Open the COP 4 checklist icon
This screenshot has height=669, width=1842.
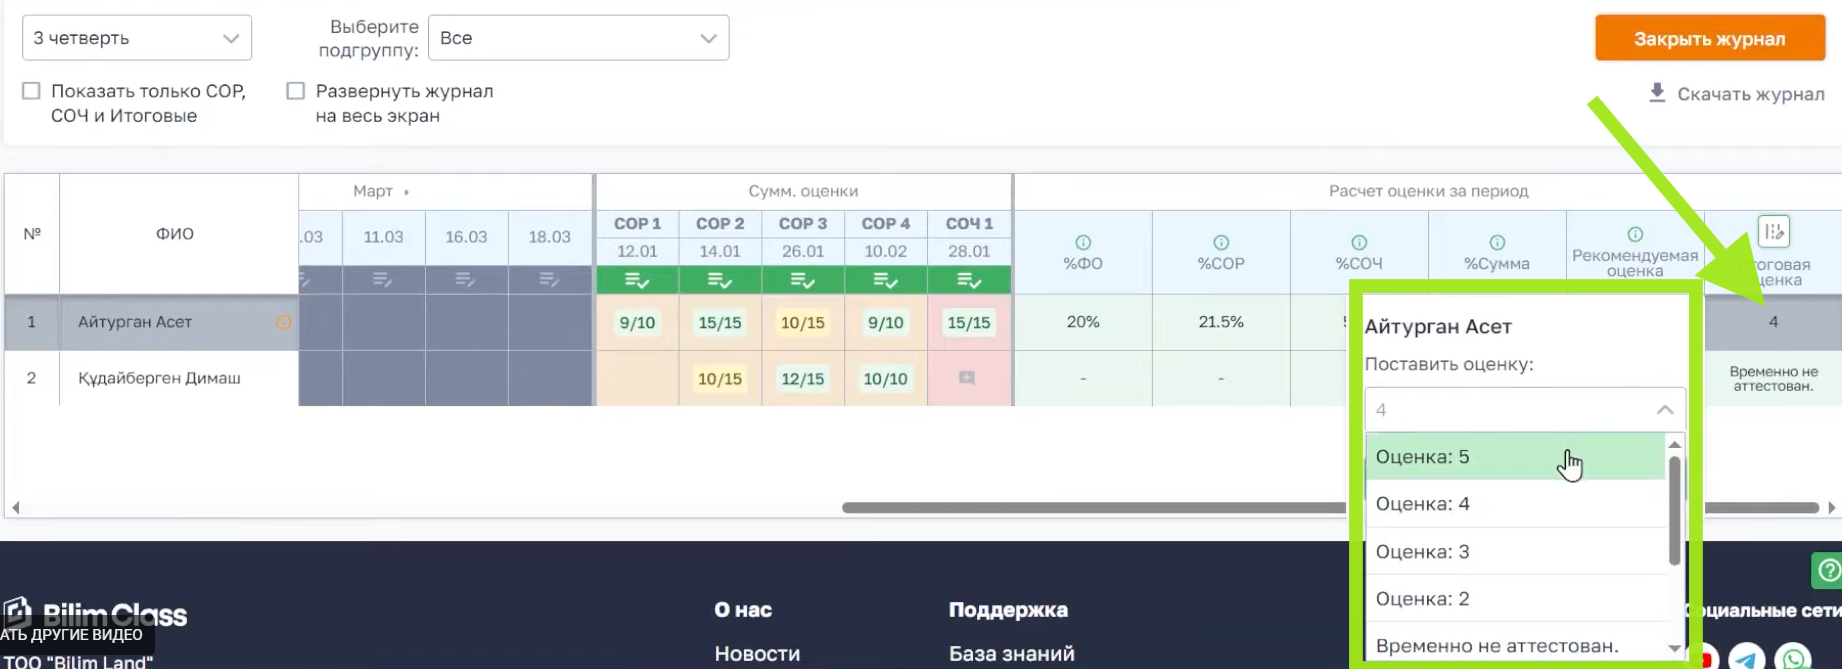pos(885,281)
